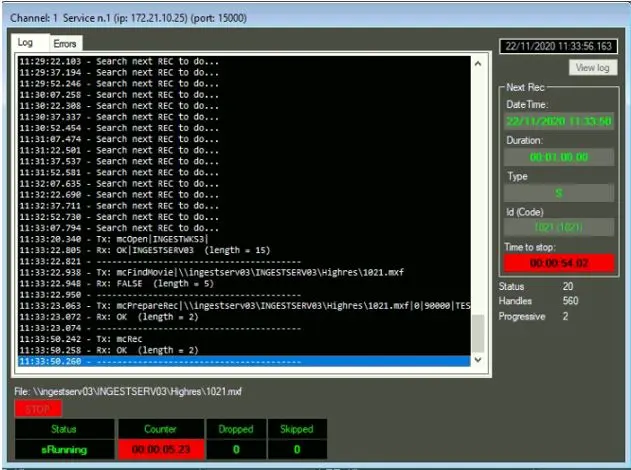
Task: Click the Next Rec DateTime value field
Action: pyautogui.click(x=559, y=121)
